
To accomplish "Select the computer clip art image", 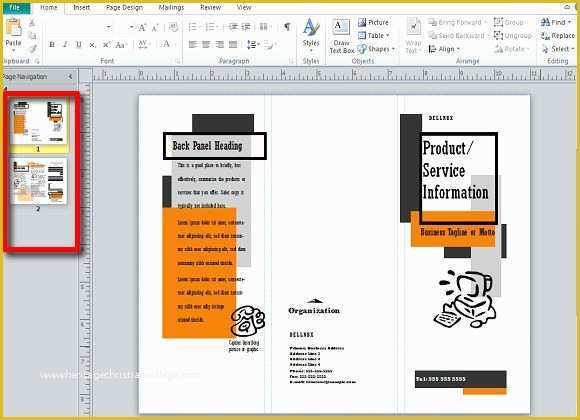I will 465,299.
